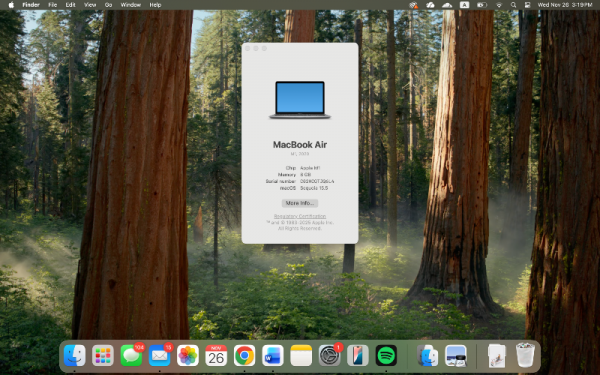Viewport: 600px width, 375px height.
Task: Open Notes app in the Dock
Action: (301, 355)
